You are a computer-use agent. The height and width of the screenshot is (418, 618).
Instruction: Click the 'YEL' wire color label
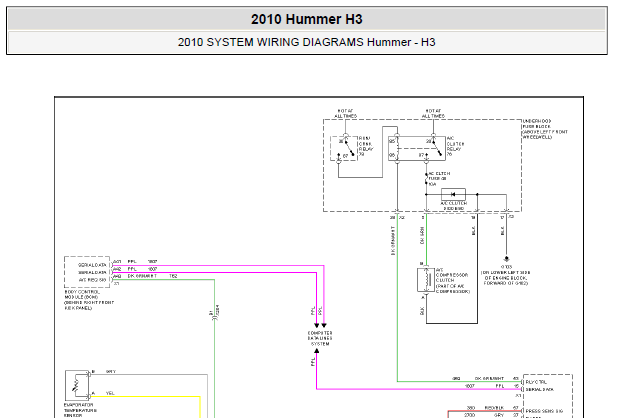(110, 393)
